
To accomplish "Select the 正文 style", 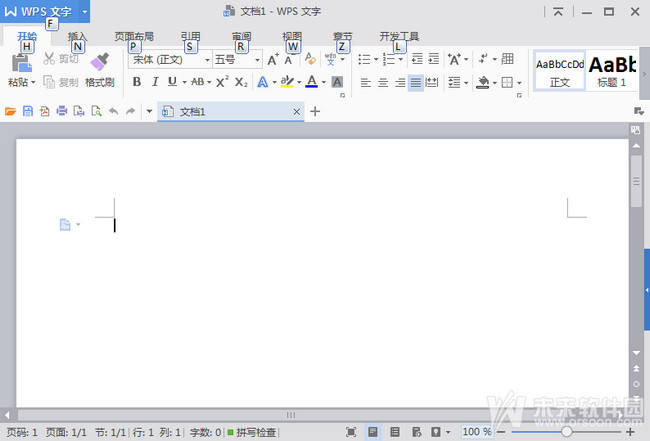I will 560,70.
